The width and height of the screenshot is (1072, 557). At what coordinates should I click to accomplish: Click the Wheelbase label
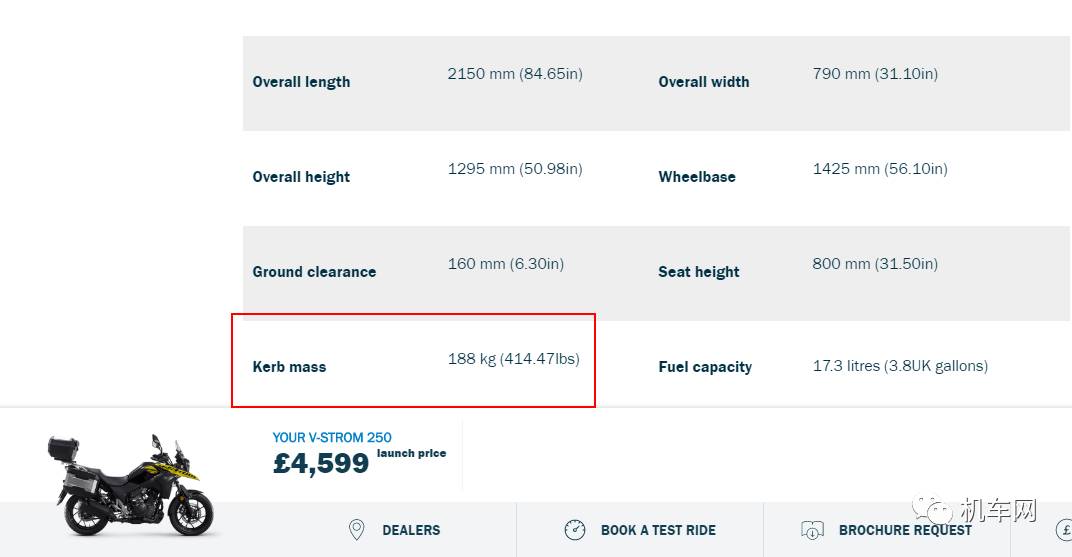697,177
